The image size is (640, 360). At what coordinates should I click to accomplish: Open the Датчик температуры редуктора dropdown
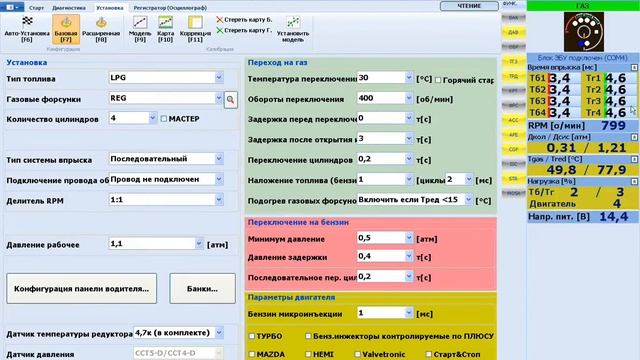click(x=219, y=333)
